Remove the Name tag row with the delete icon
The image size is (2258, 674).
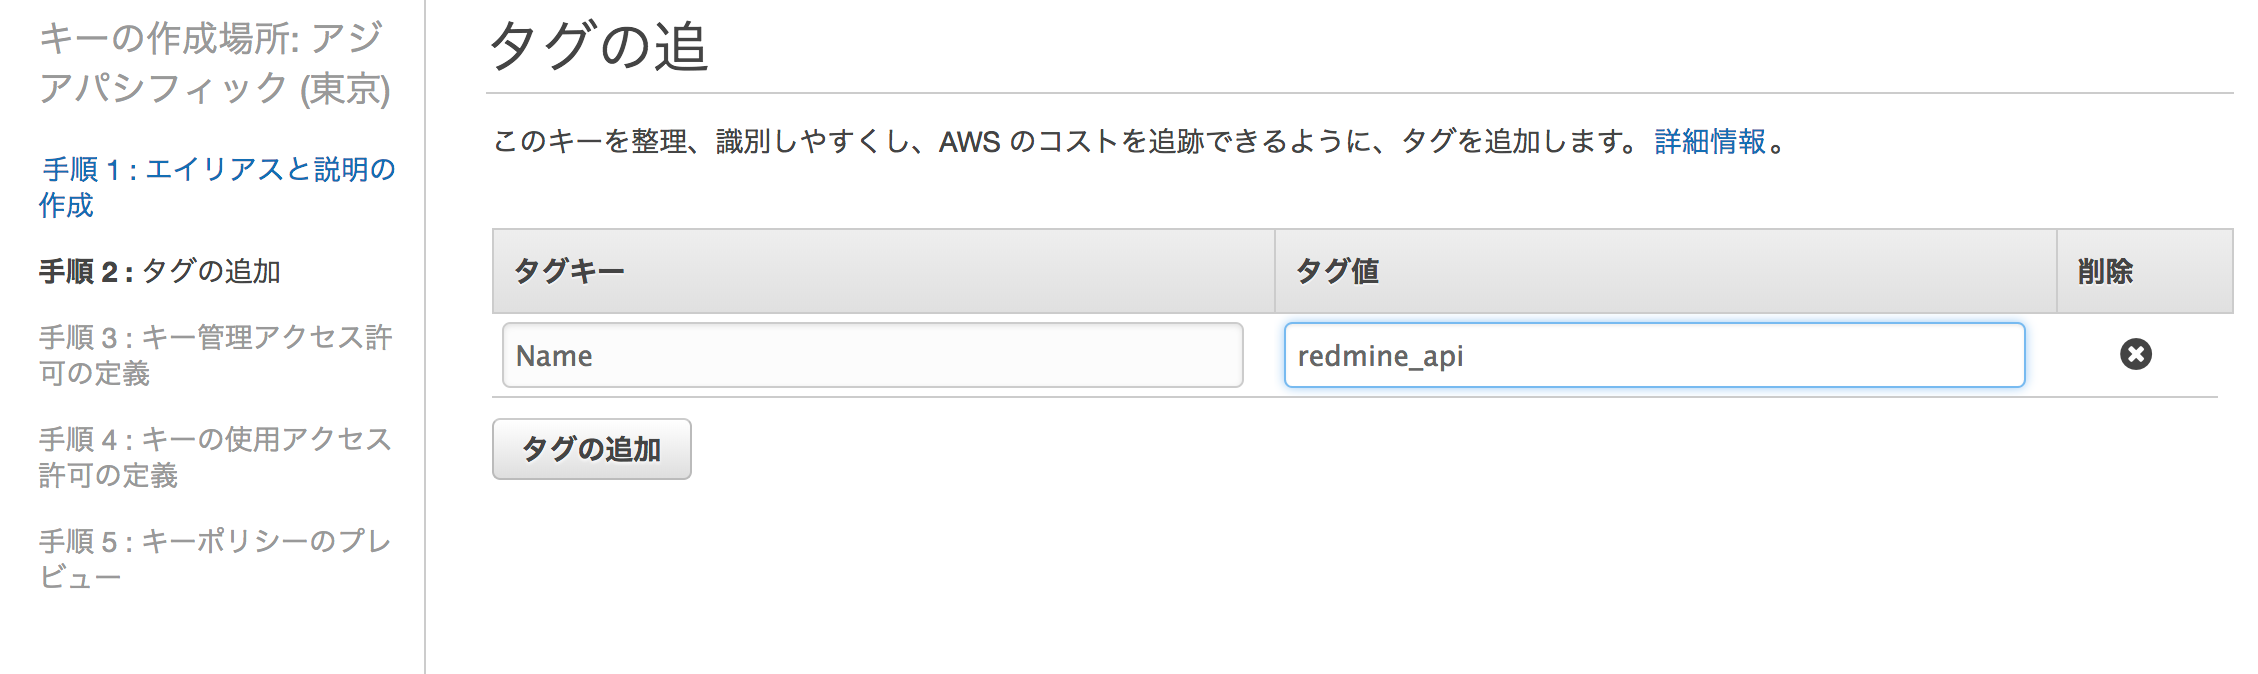coord(2135,354)
